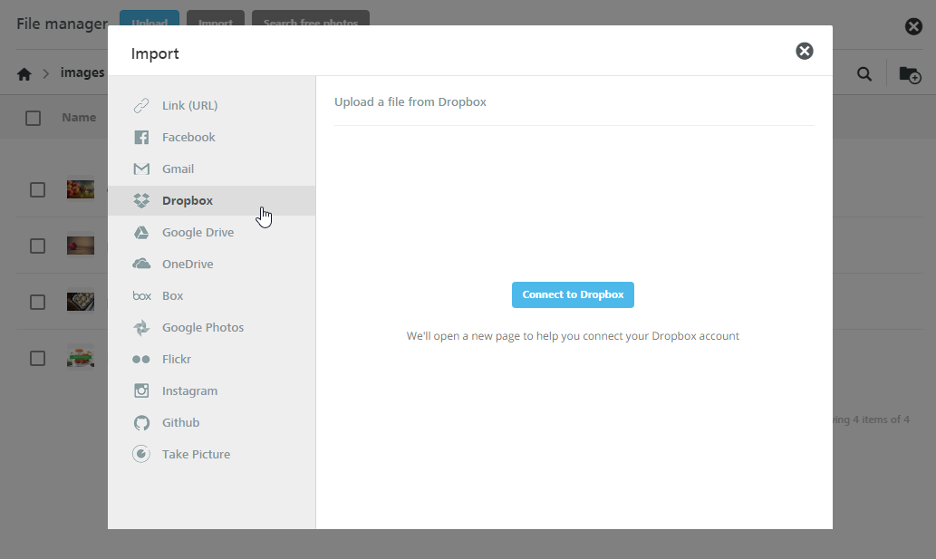The image size is (936, 560).
Task: Click the OneDrive cloud icon
Action: [141, 264]
